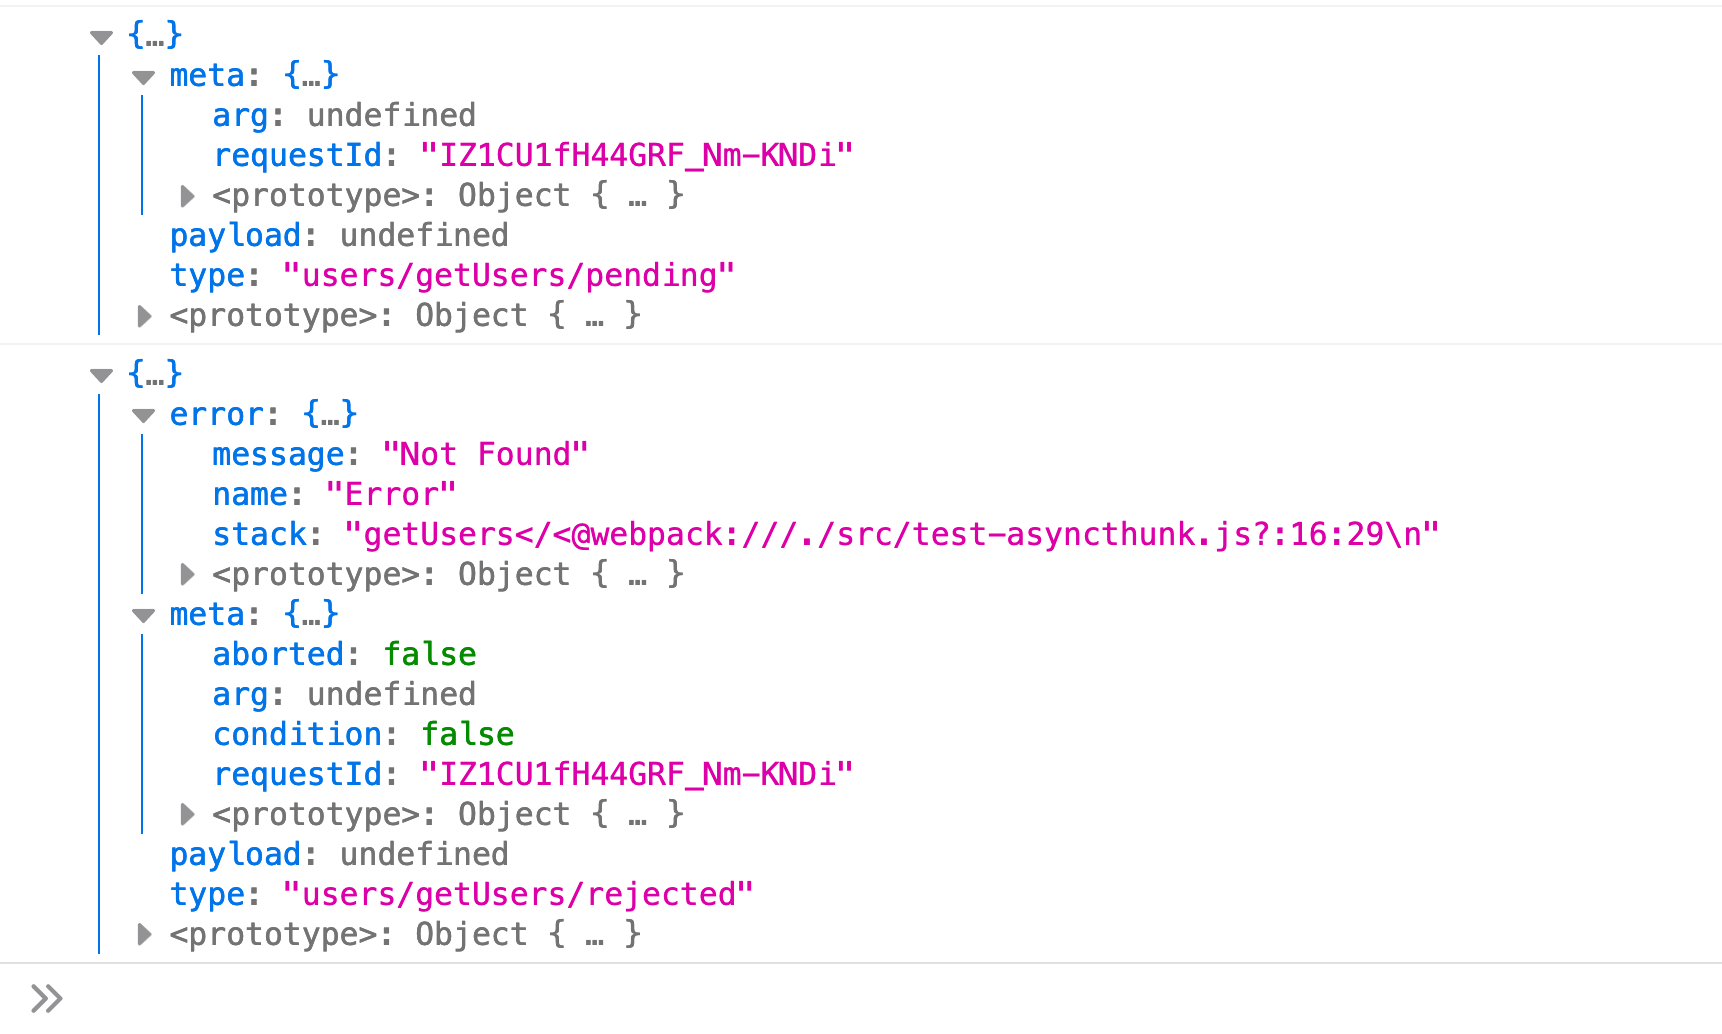1722x1034 pixels.
Task: Expand the rejected action's top-level prototype
Action: tap(144, 935)
